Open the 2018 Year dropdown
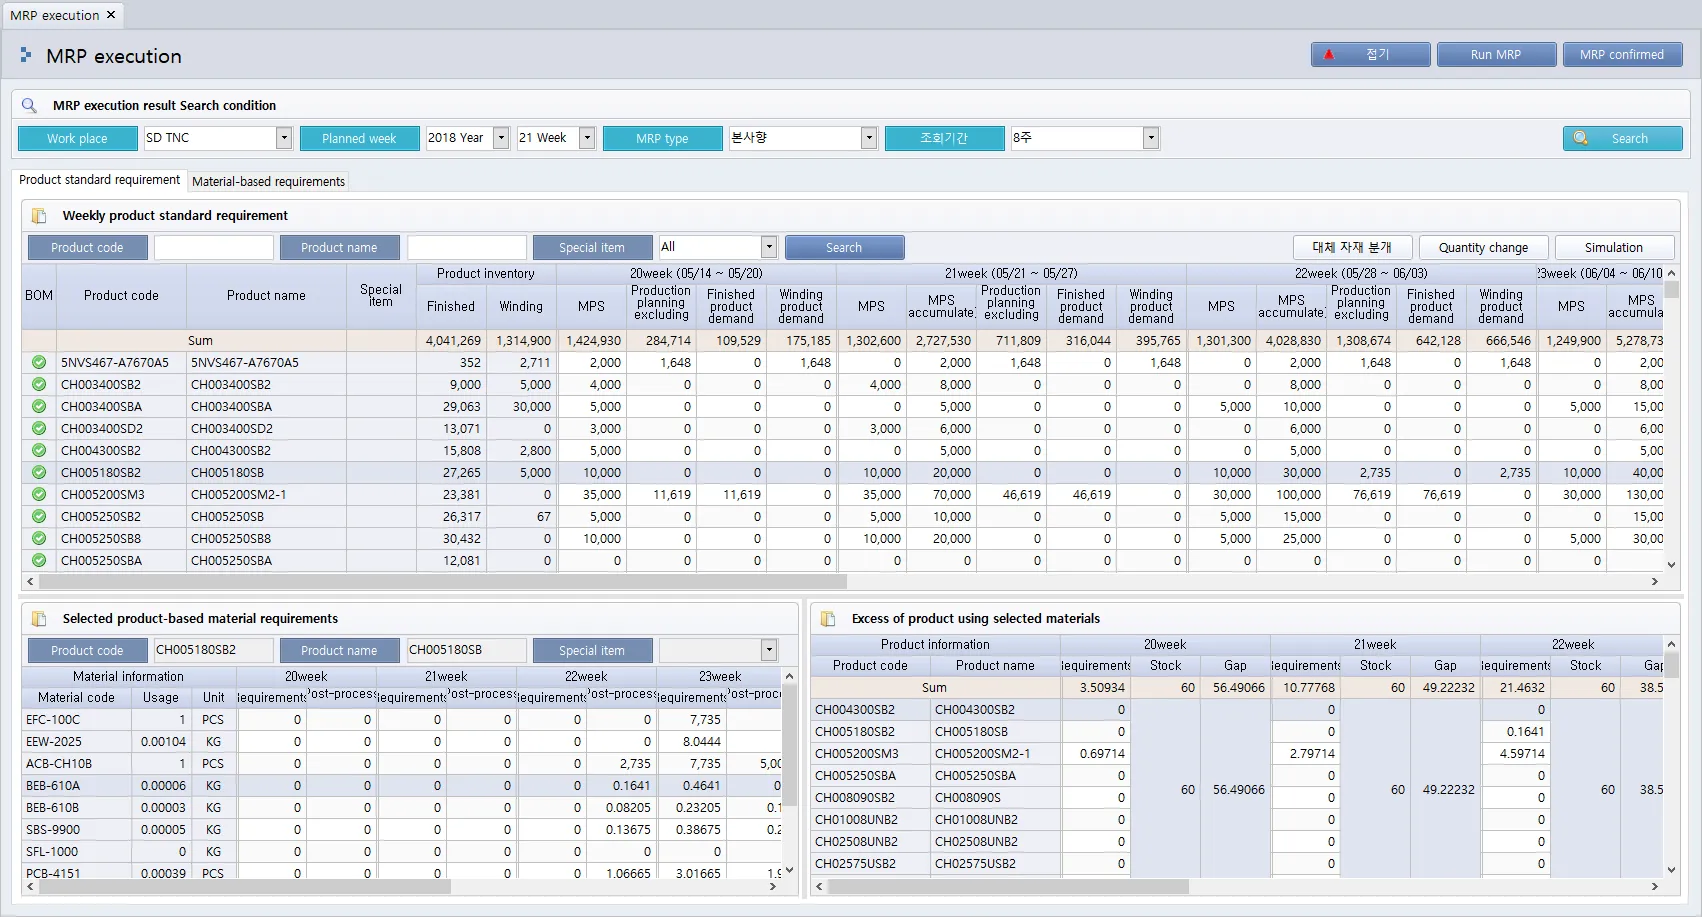Viewport: 1702px width, 917px height. coord(501,138)
